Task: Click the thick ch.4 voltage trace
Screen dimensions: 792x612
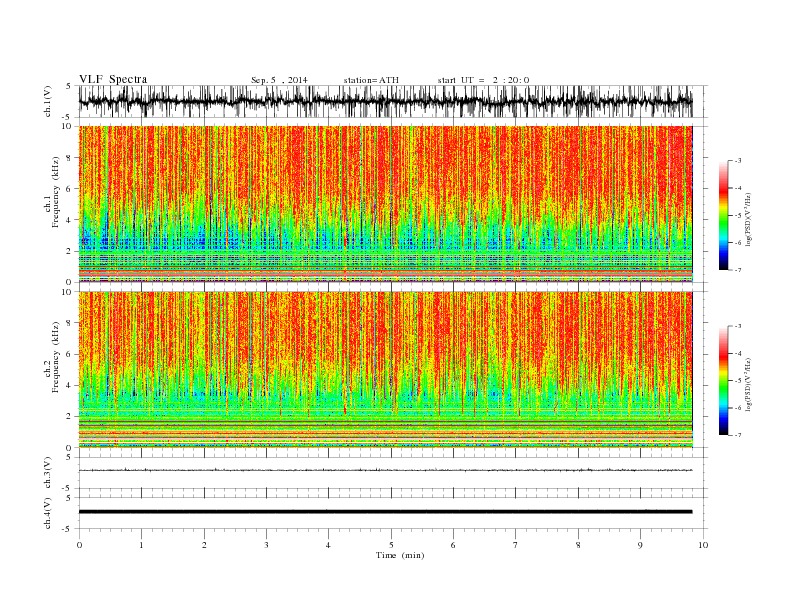Action: pyautogui.click(x=385, y=512)
